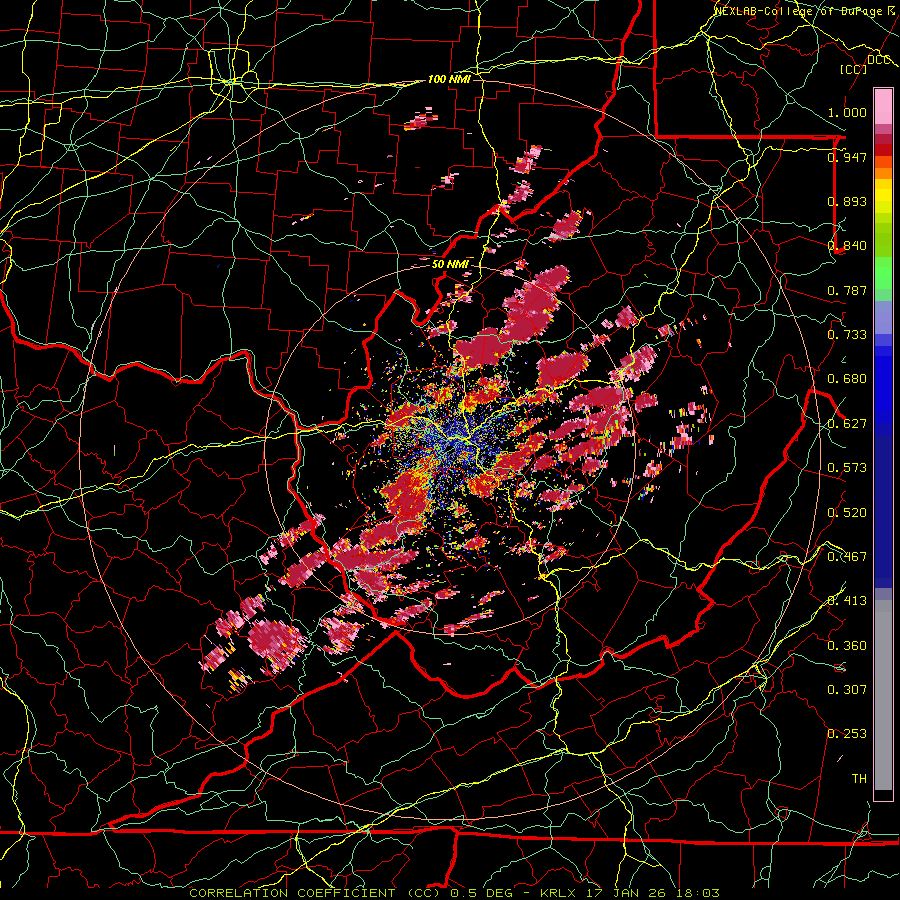
Task: Click the 0.573 scale value
Action: tap(847, 468)
